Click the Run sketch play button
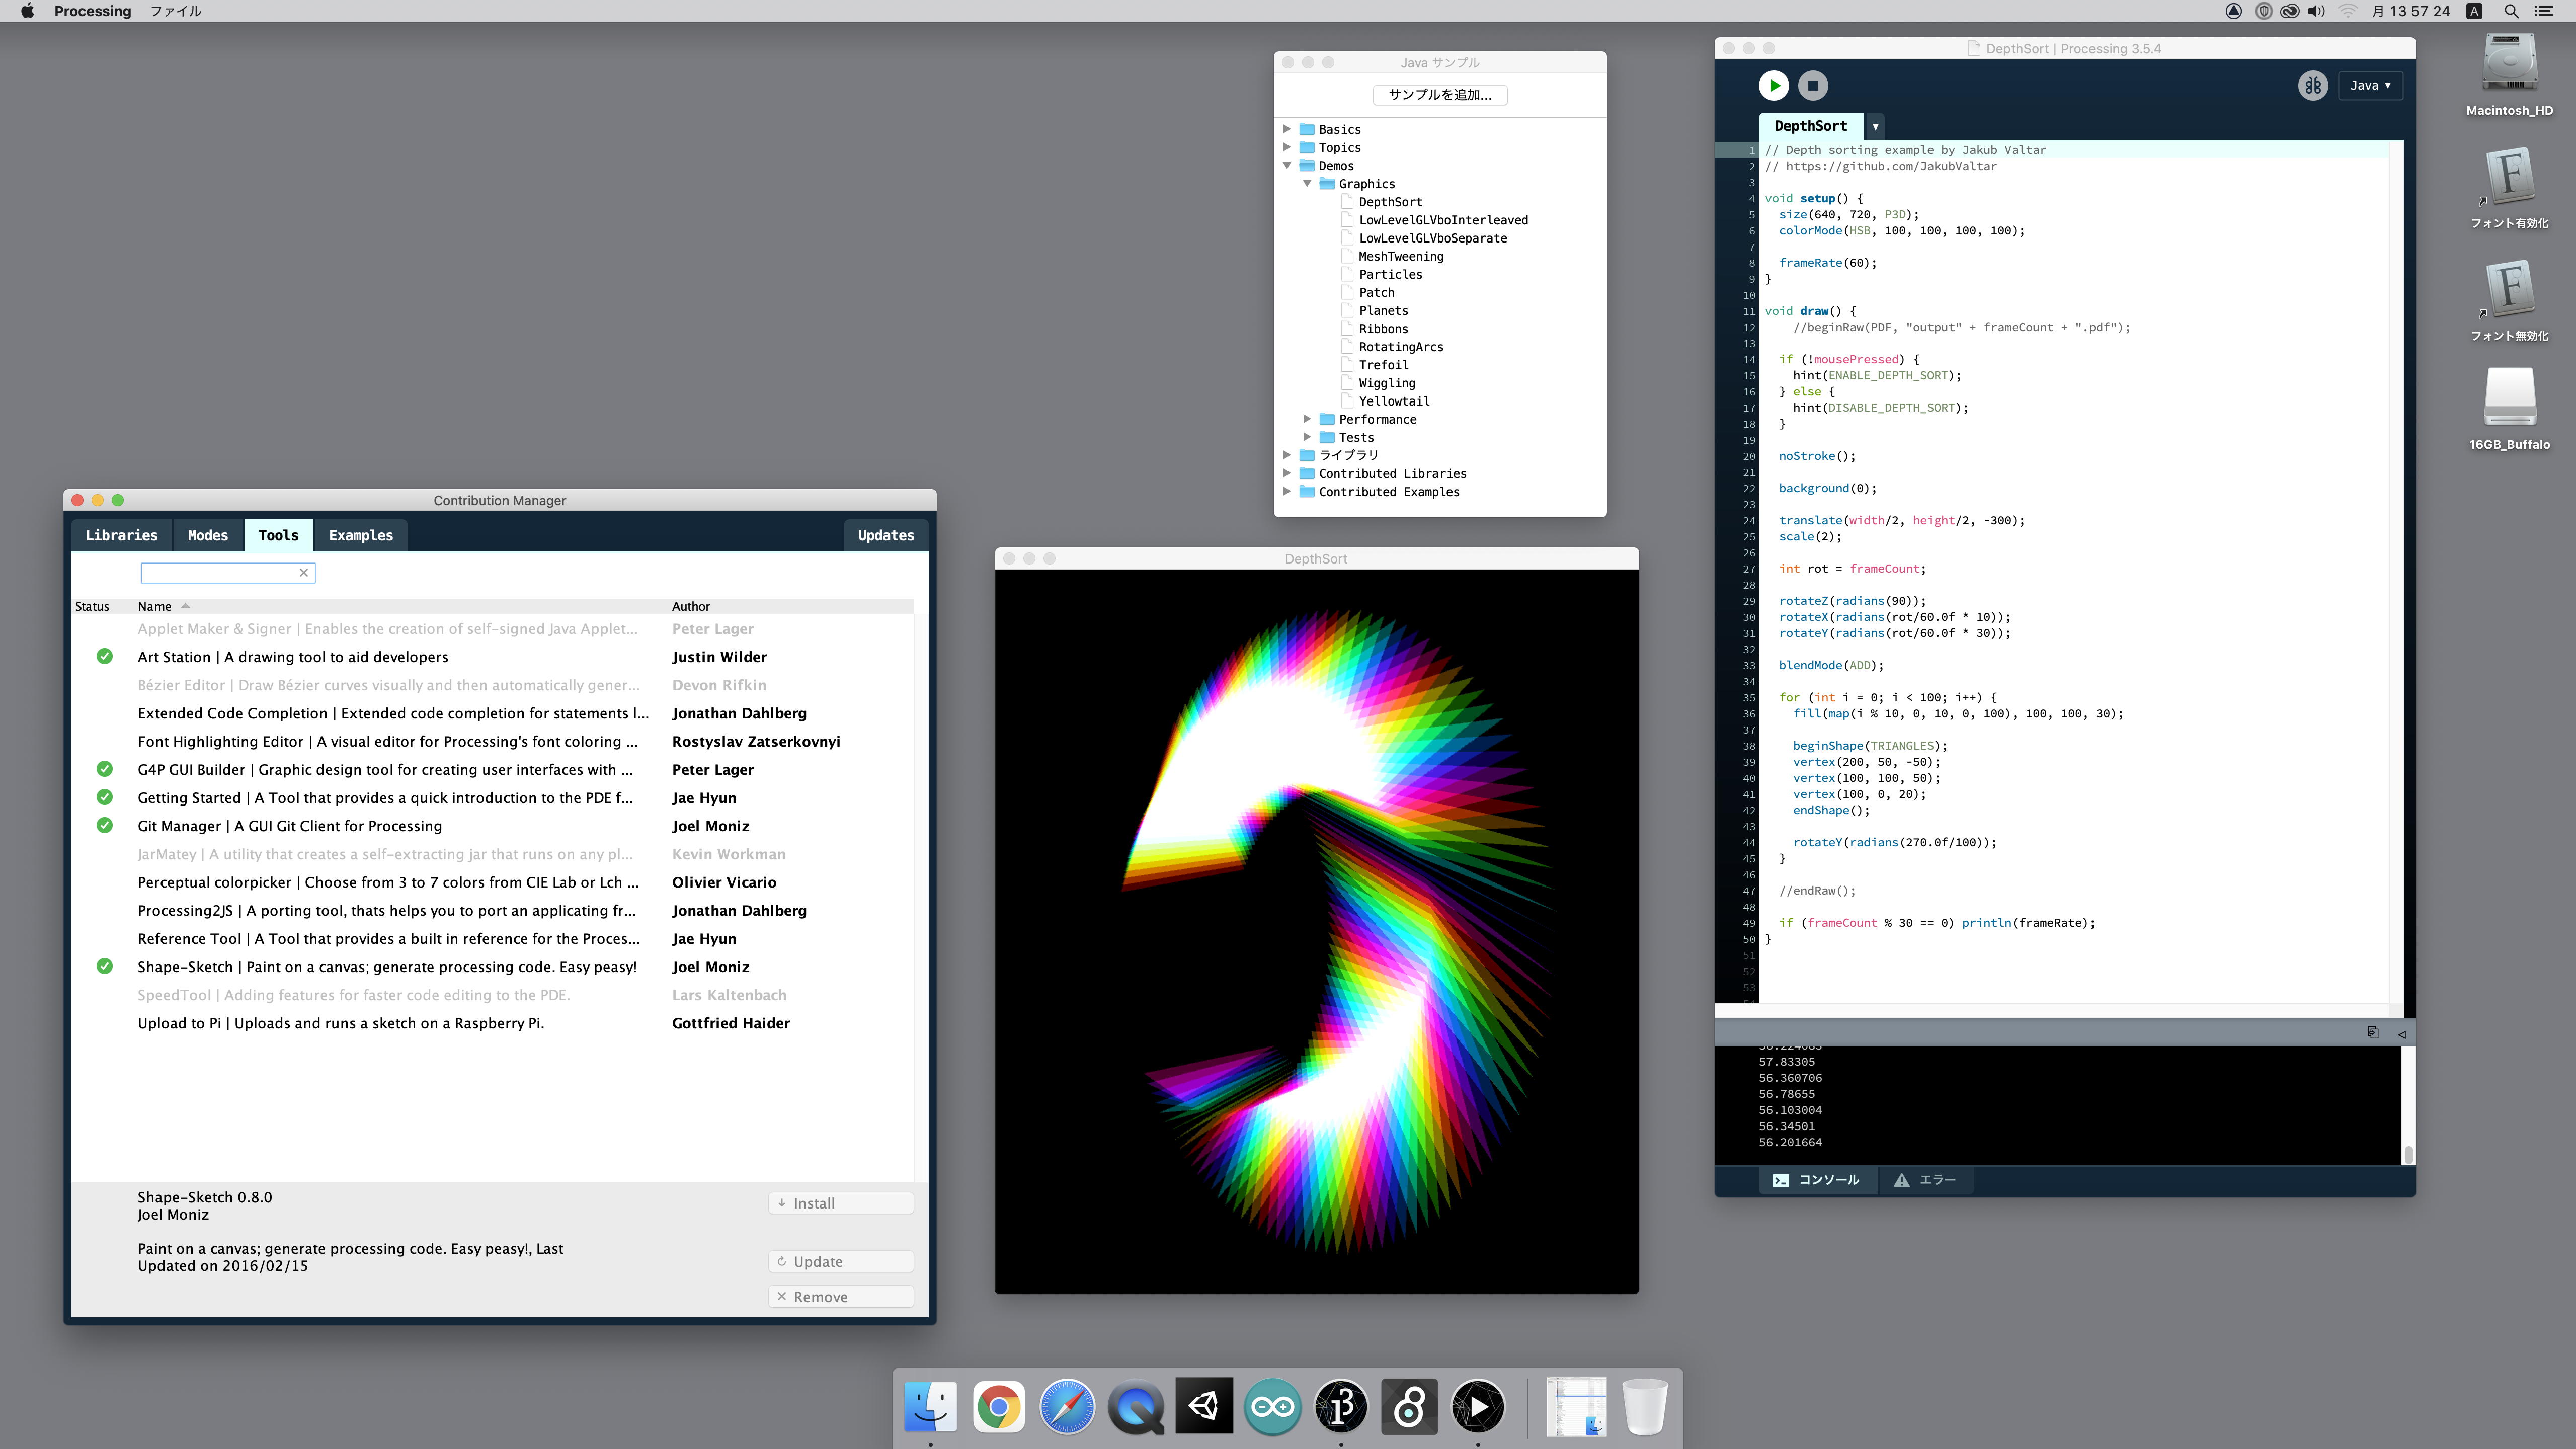Image resolution: width=2576 pixels, height=1449 pixels. point(1773,86)
